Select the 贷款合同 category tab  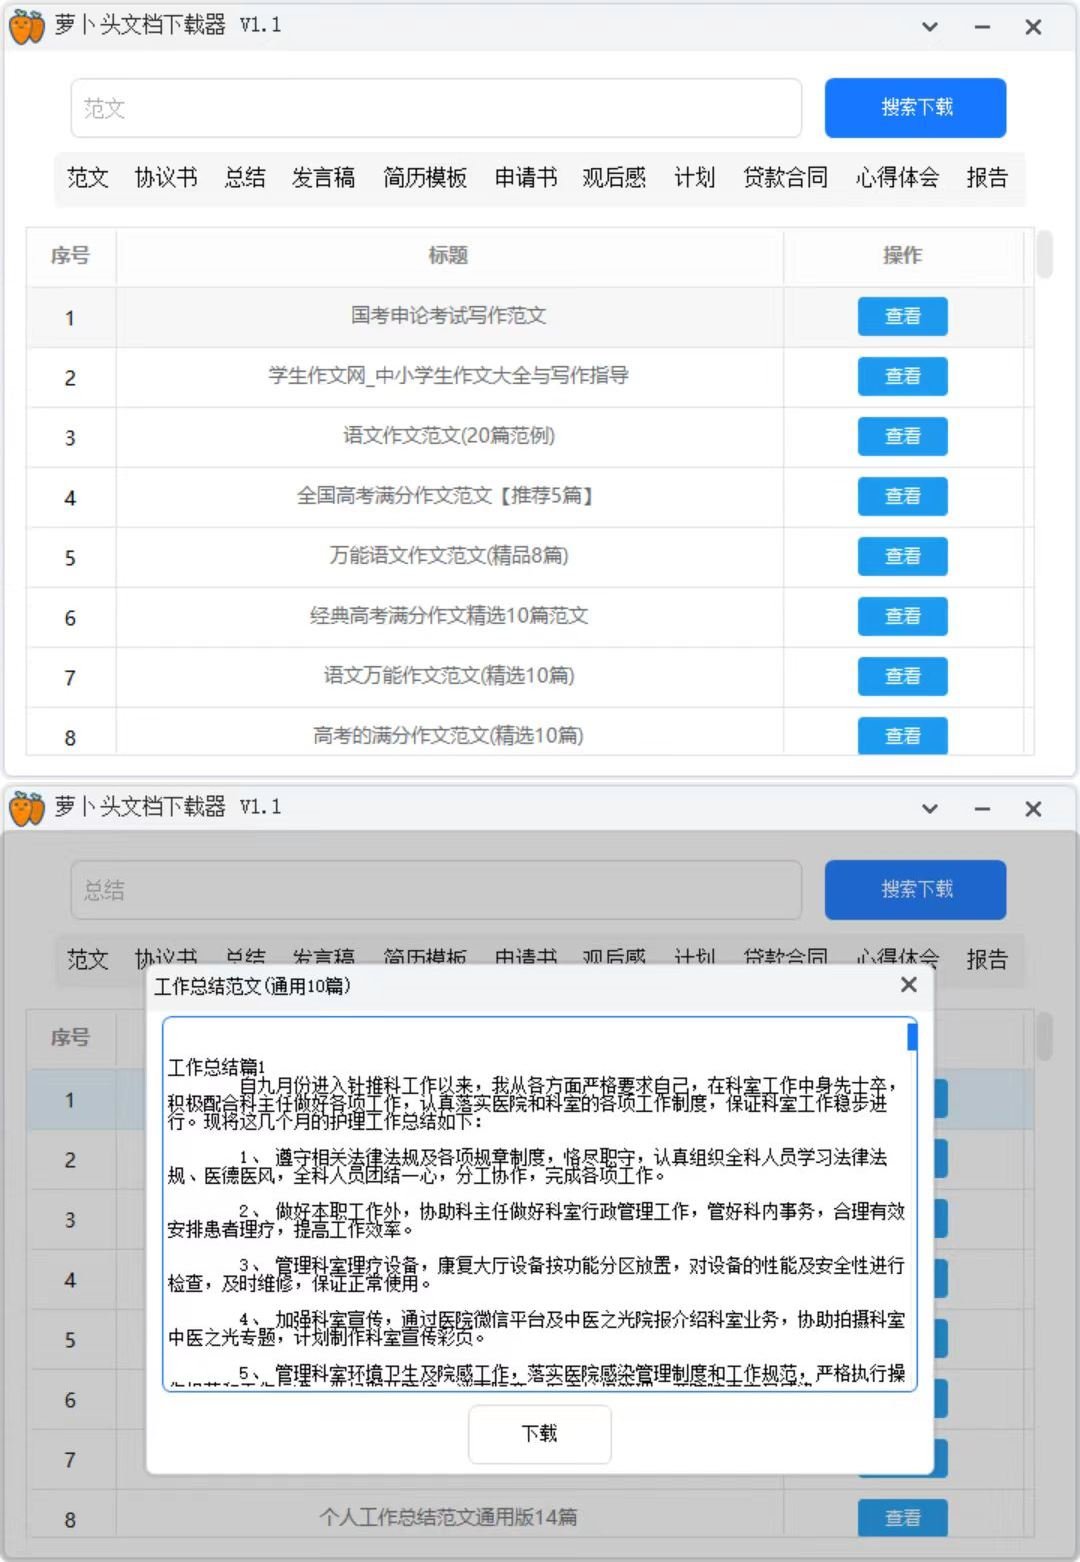pos(787,177)
